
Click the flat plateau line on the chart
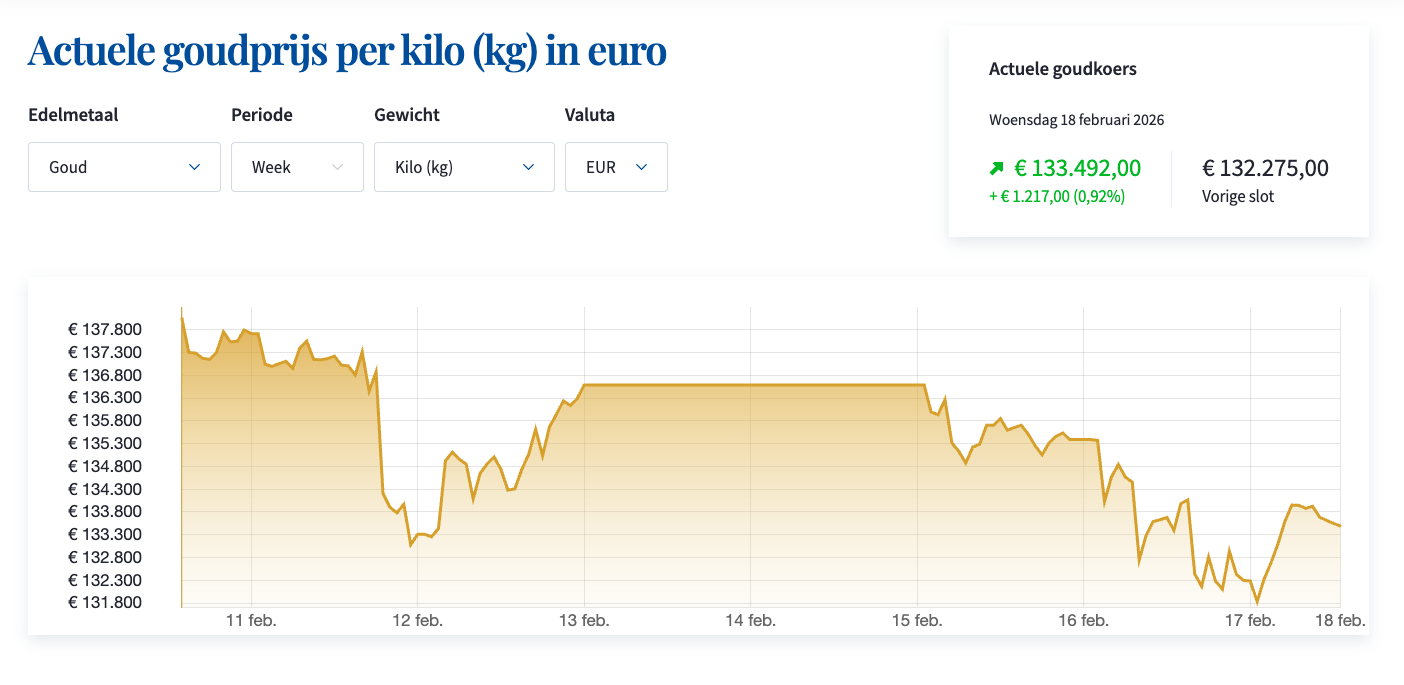(750, 385)
